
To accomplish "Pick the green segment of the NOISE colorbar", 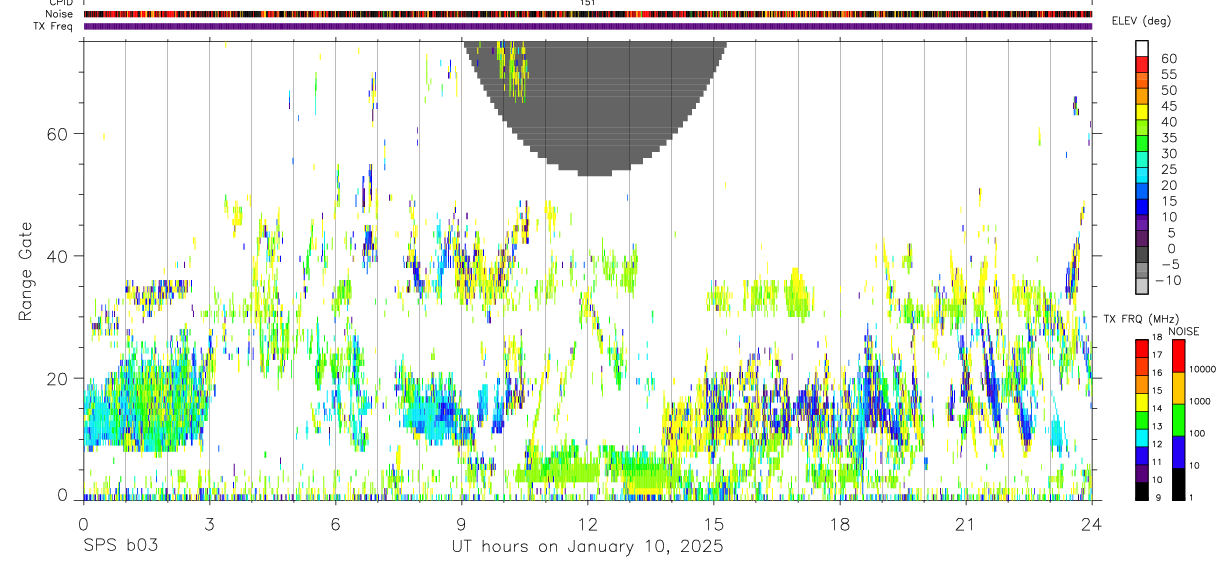I will [1178, 420].
